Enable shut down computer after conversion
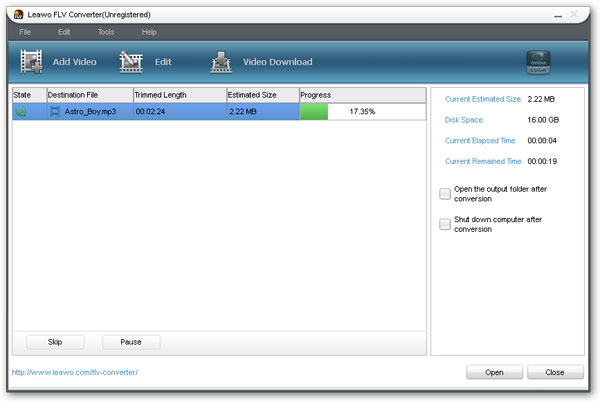 [445, 224]
